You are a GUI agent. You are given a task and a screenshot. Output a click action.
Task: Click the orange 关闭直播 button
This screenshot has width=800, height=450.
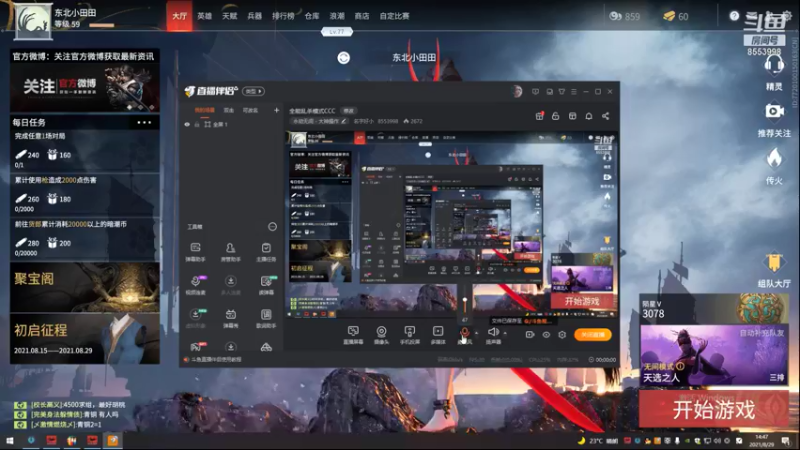[x=593, y=335]
